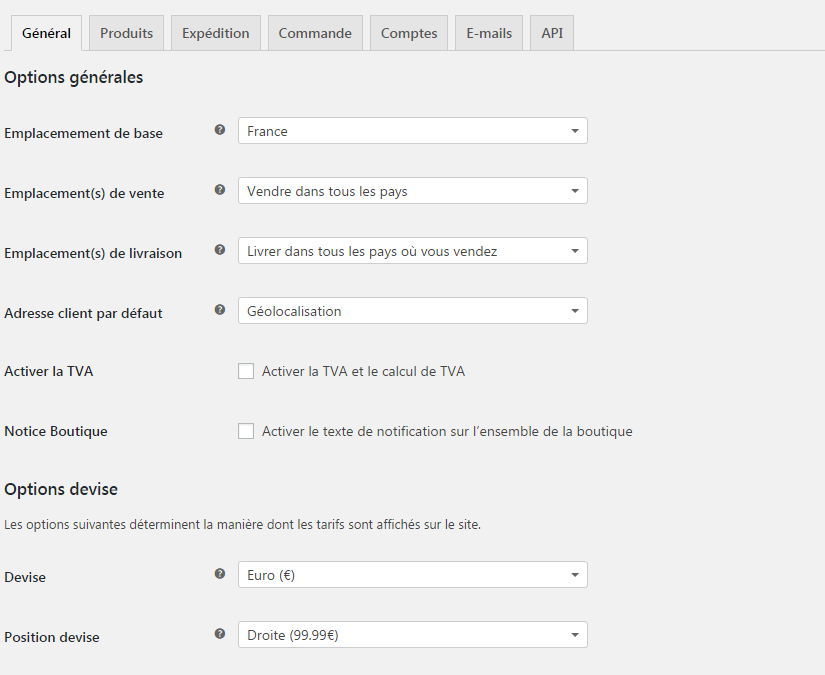
Task: Expand the Devise dropdown showing Euro
Action: [412, 574]
